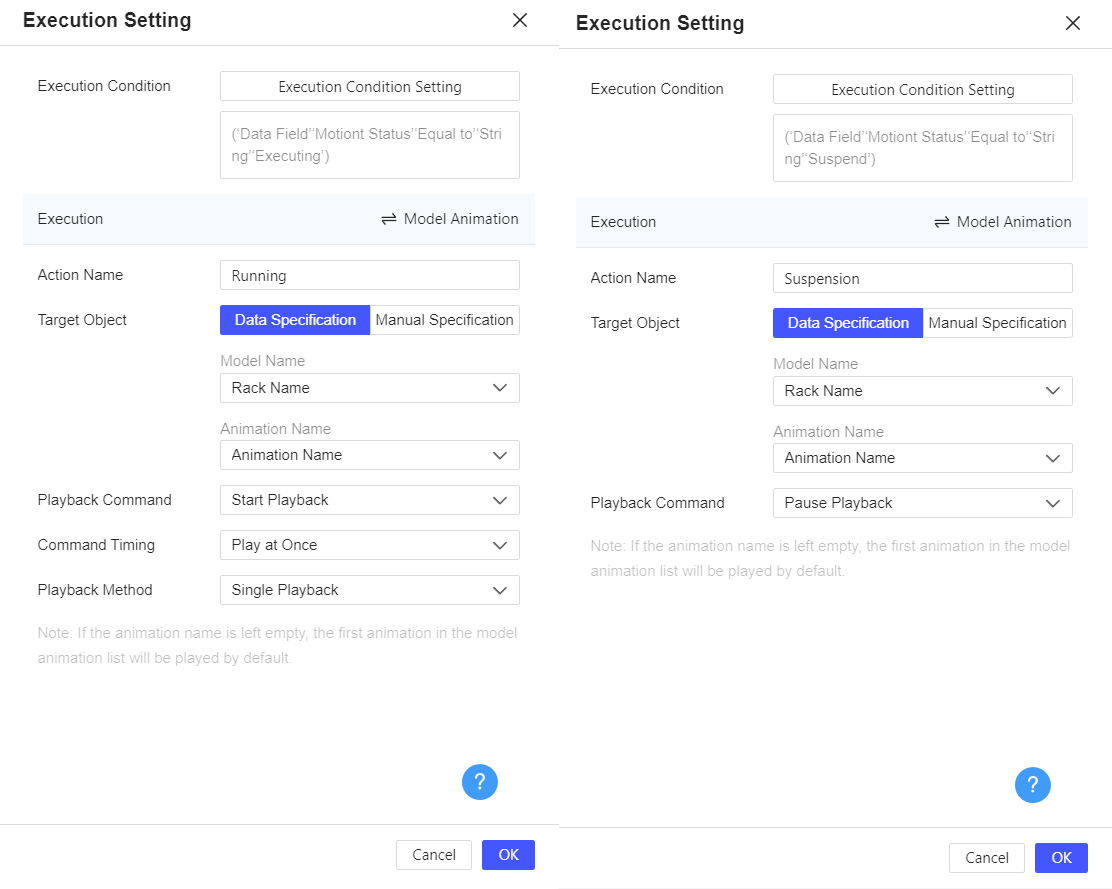Select Data Specification in the left dialog
The height and width of the screenshot is (889, 1112).
(x=295, y=320)
